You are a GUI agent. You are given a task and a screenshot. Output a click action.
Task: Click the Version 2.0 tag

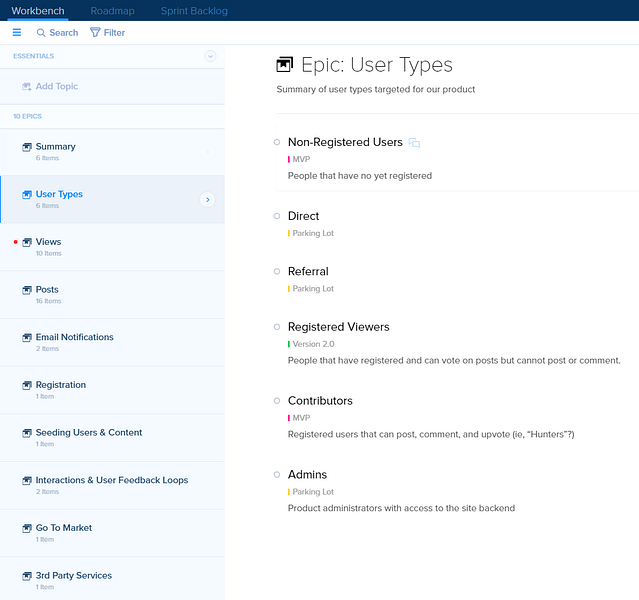[x=311, y=344]
